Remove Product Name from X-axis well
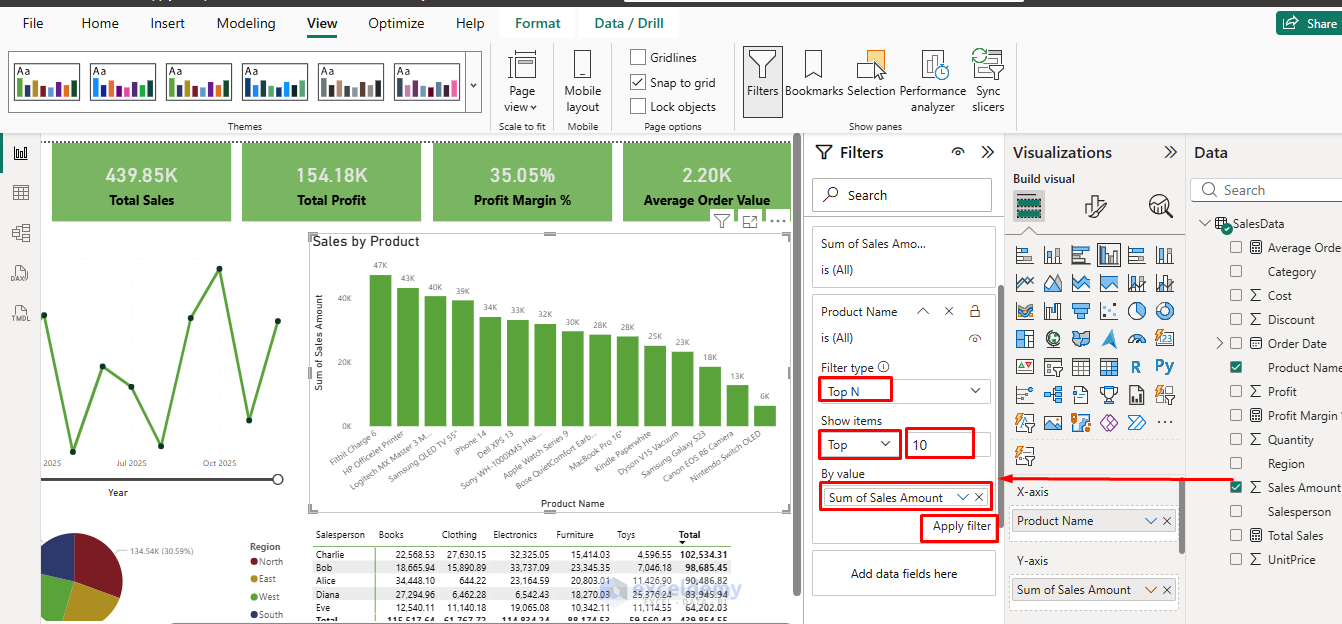 pyautogui.click(x=1167, y=521)
